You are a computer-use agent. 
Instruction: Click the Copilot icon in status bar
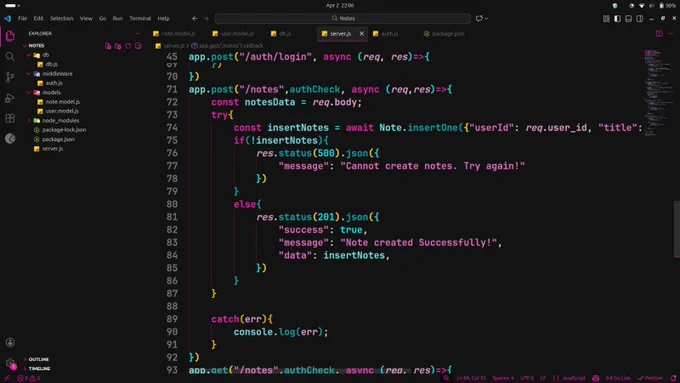coord(596,378)
